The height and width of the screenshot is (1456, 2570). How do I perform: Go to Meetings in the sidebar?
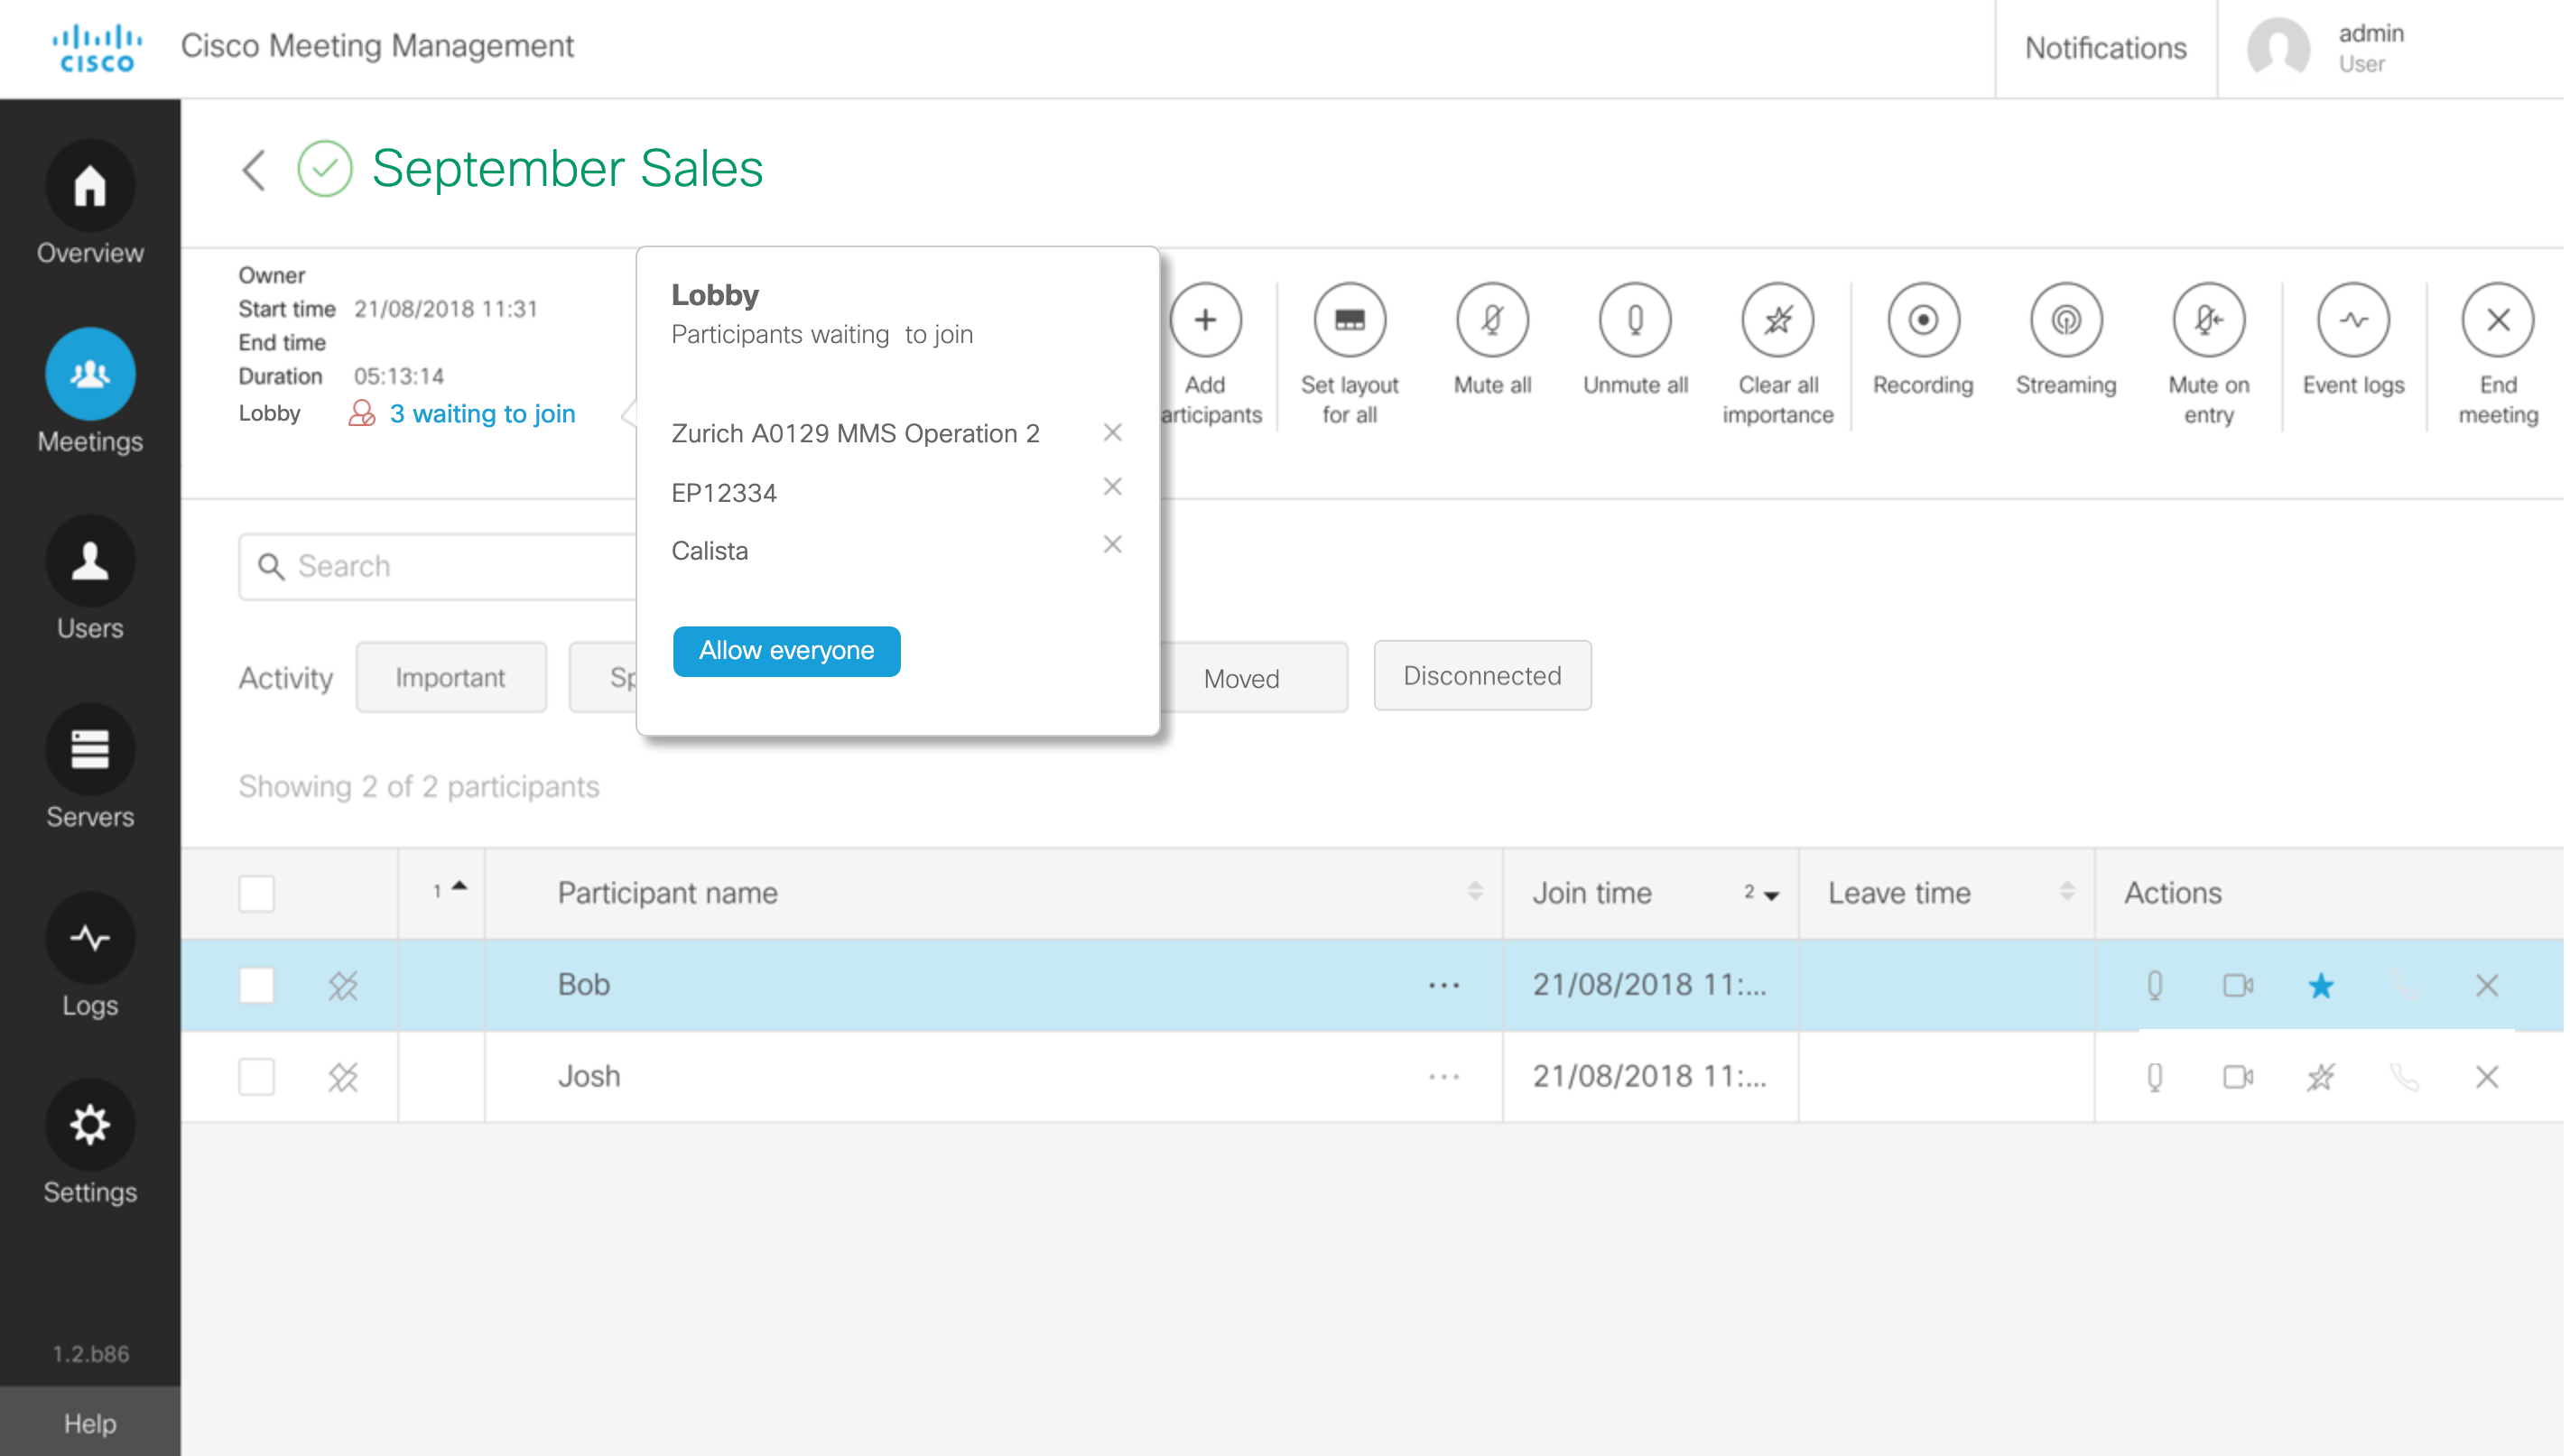[90, 392]
